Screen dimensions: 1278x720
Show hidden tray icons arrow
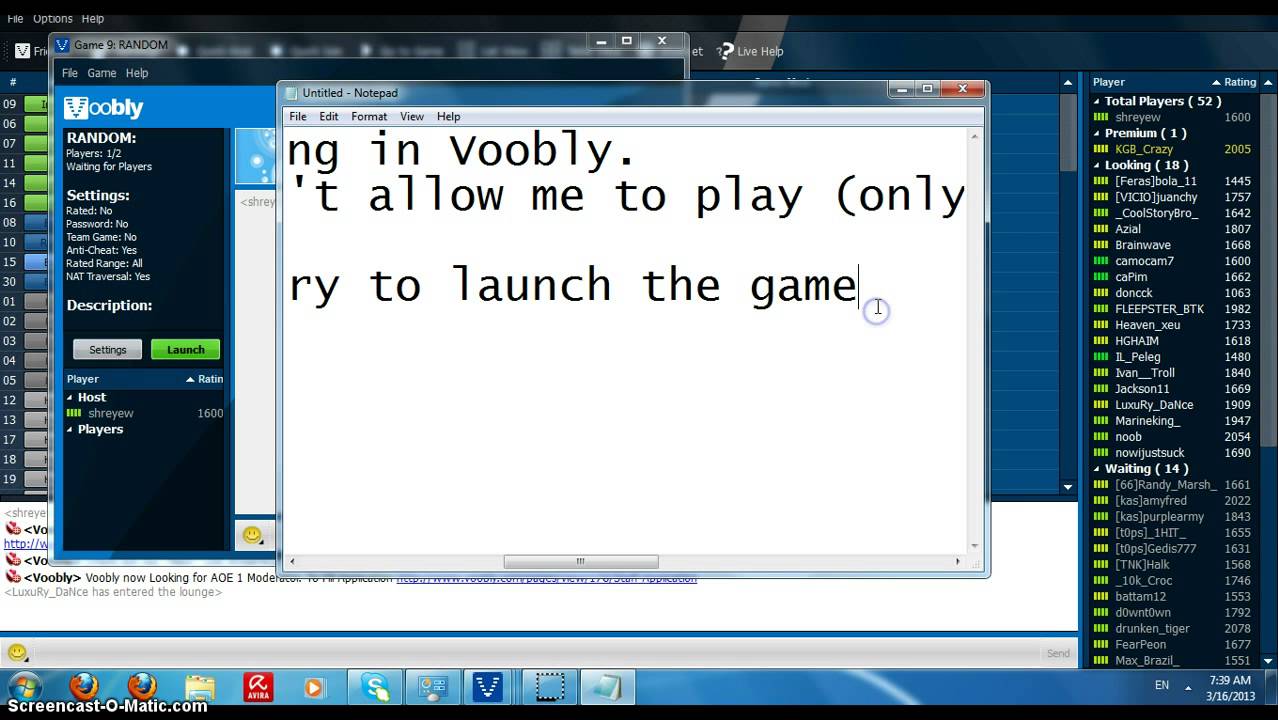[1188, 687]
